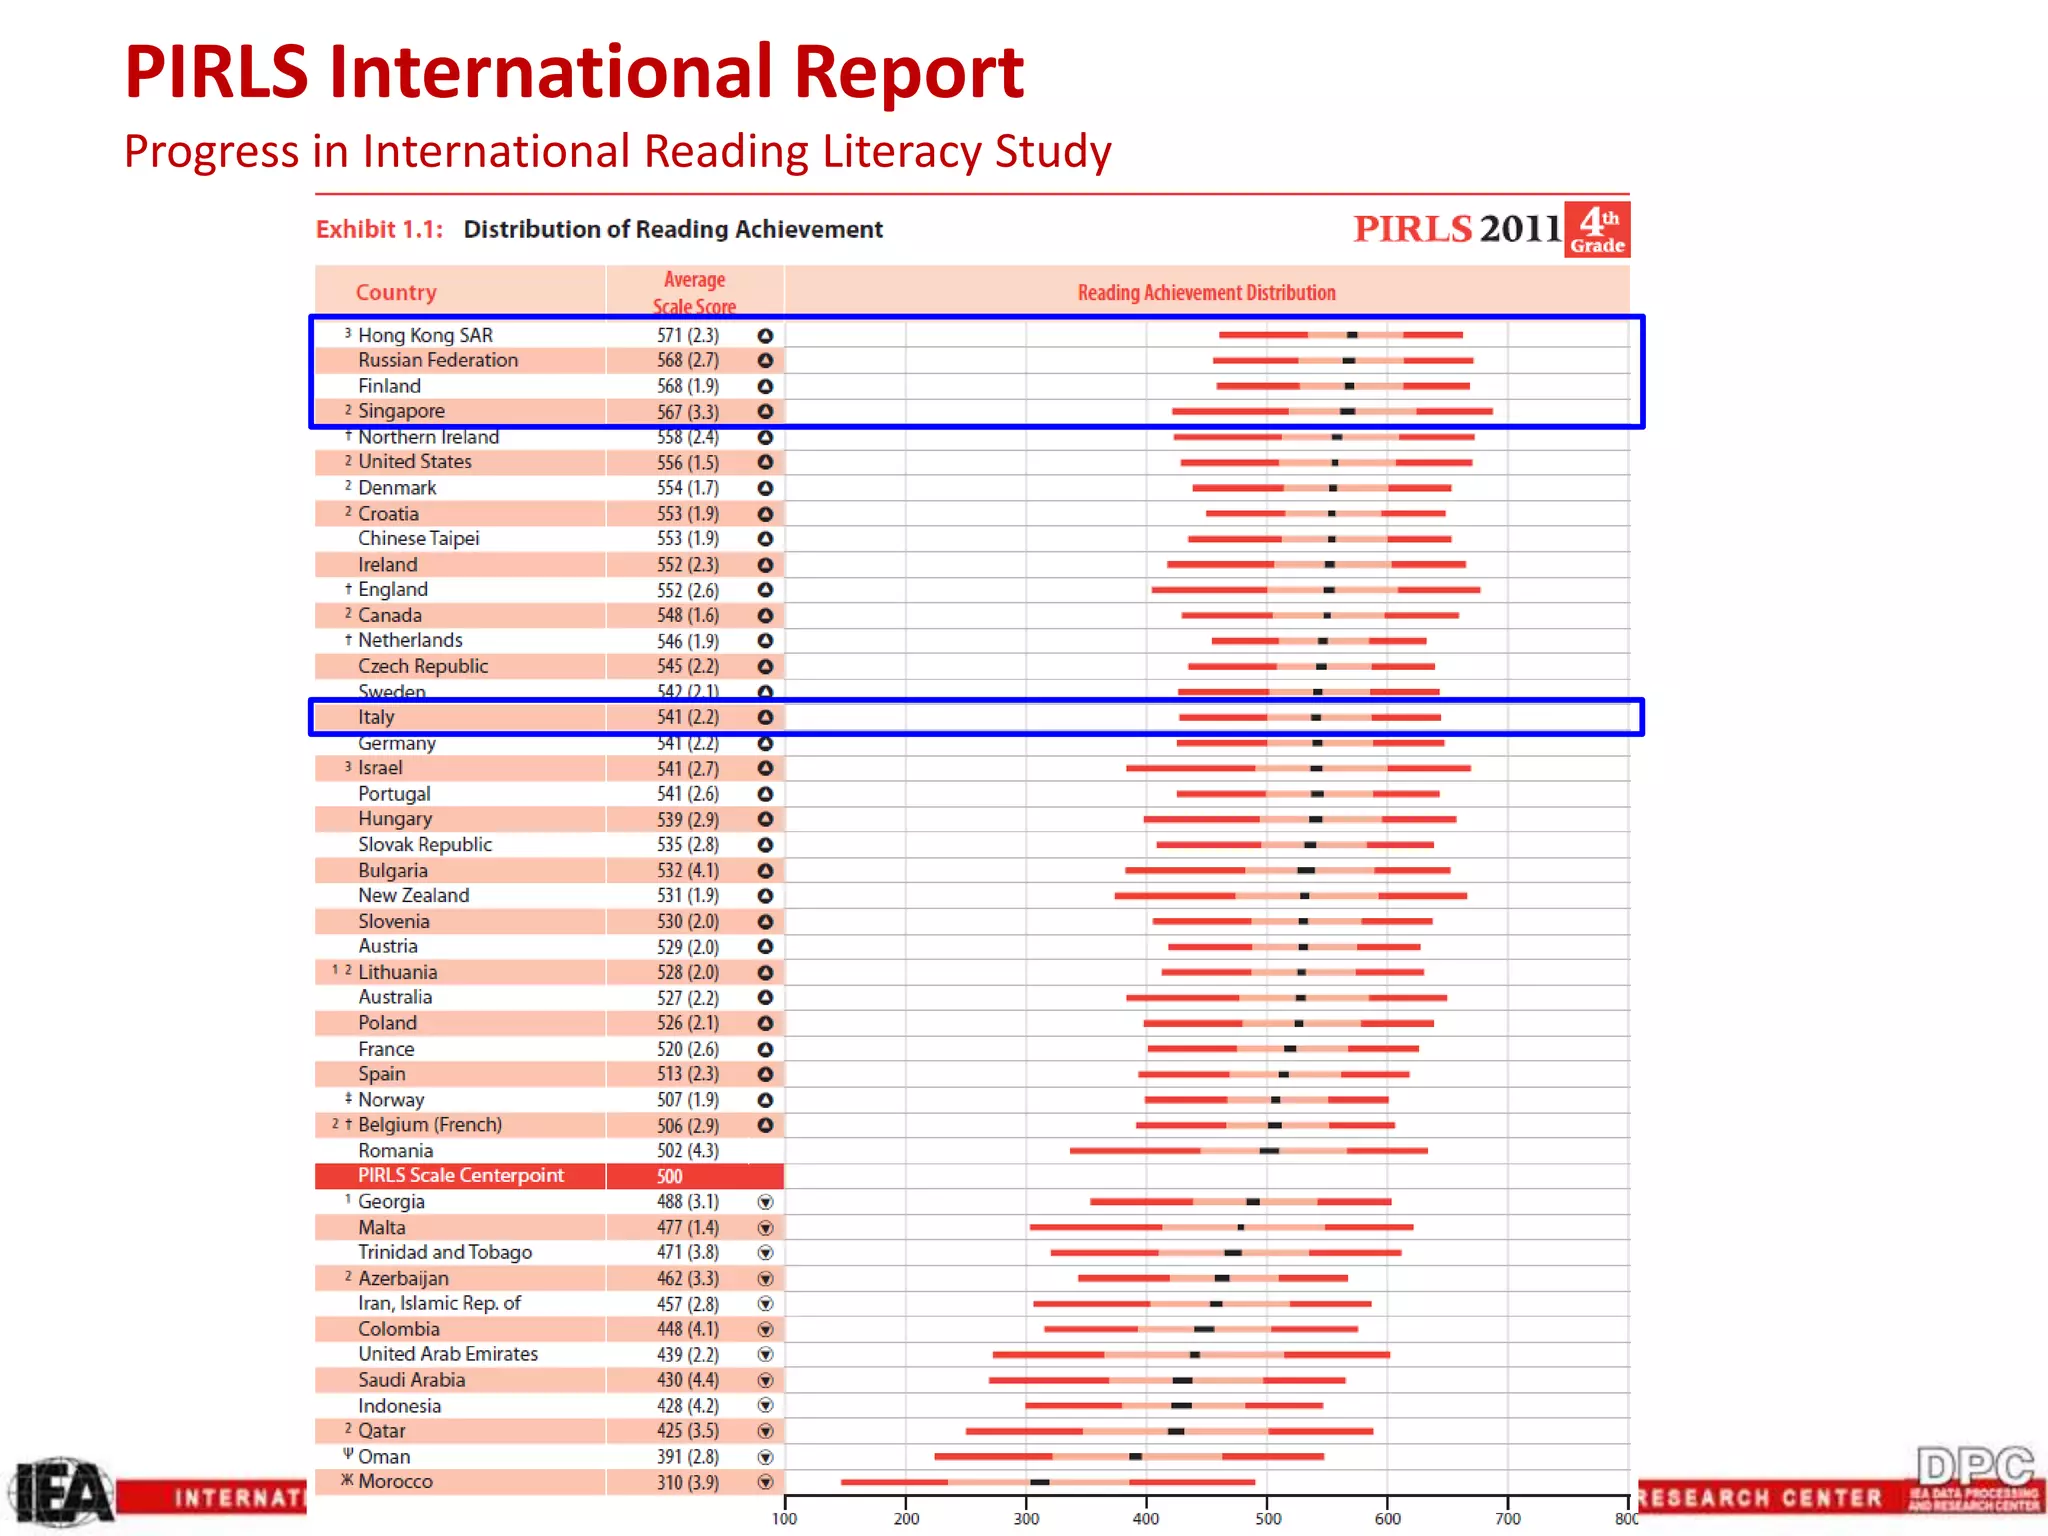Click the Spain score '513 (2.3)'
The width and height of the screenshot is (2048, 1536).
click(688, 1074)
